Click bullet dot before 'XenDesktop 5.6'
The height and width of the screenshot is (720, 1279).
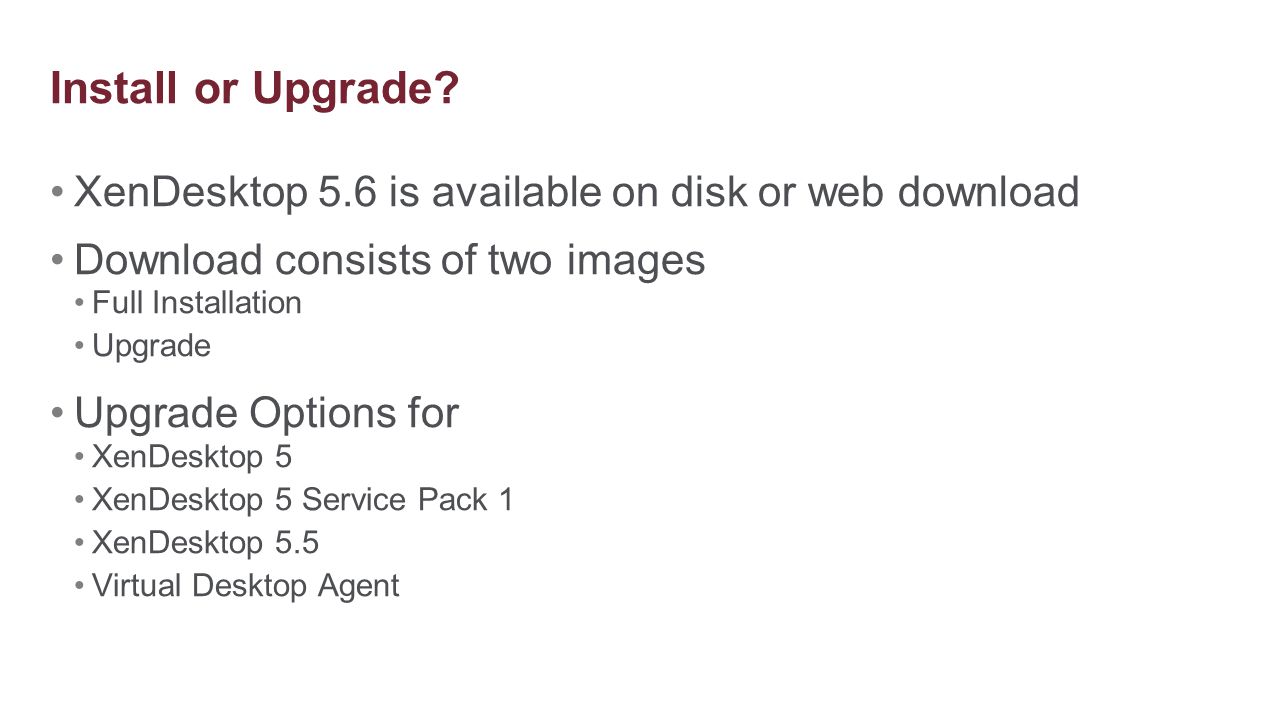(58, 191)
